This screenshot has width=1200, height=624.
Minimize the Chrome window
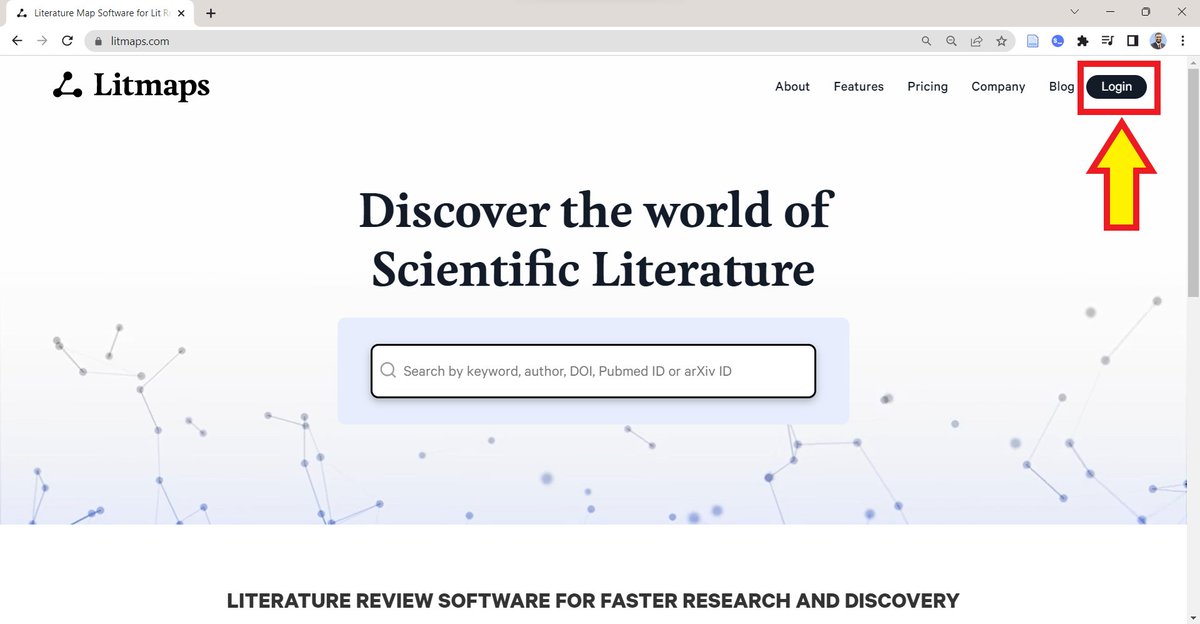pyautogui.click(x=1110, y=12)
